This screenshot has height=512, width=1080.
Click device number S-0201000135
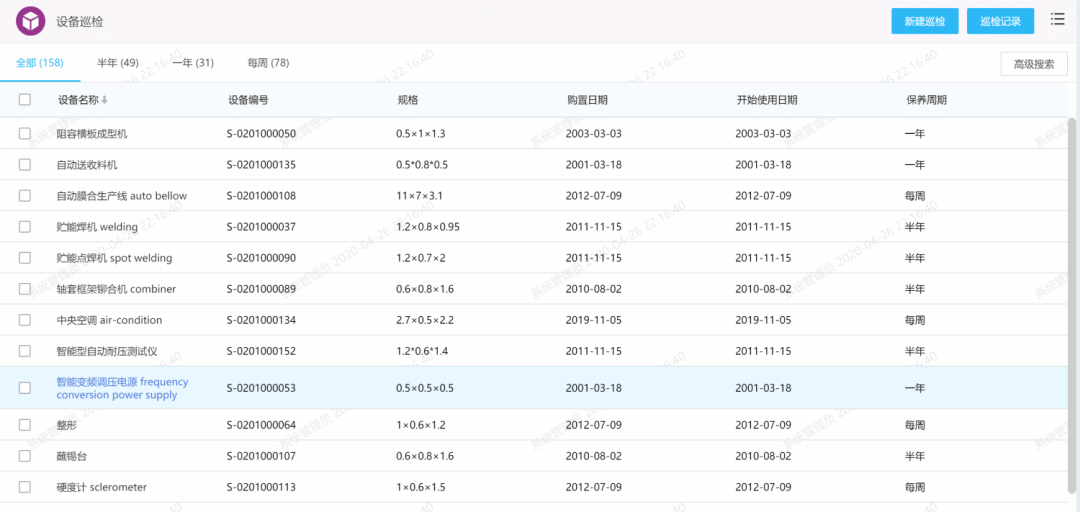pos(261,165)
